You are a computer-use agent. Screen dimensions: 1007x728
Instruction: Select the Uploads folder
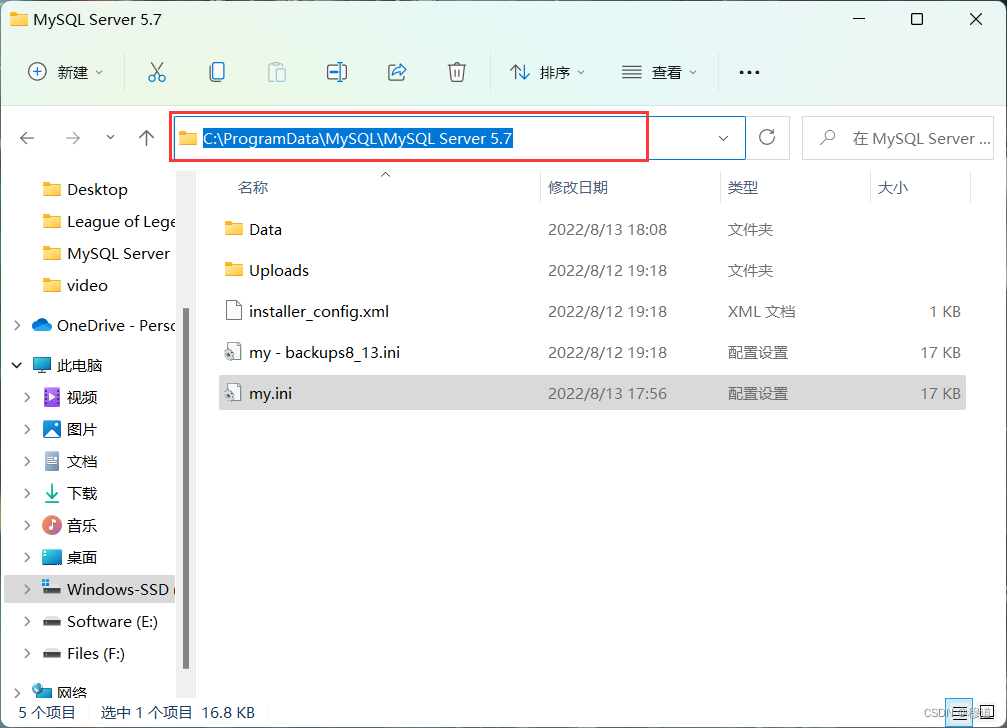coord(592,270)
